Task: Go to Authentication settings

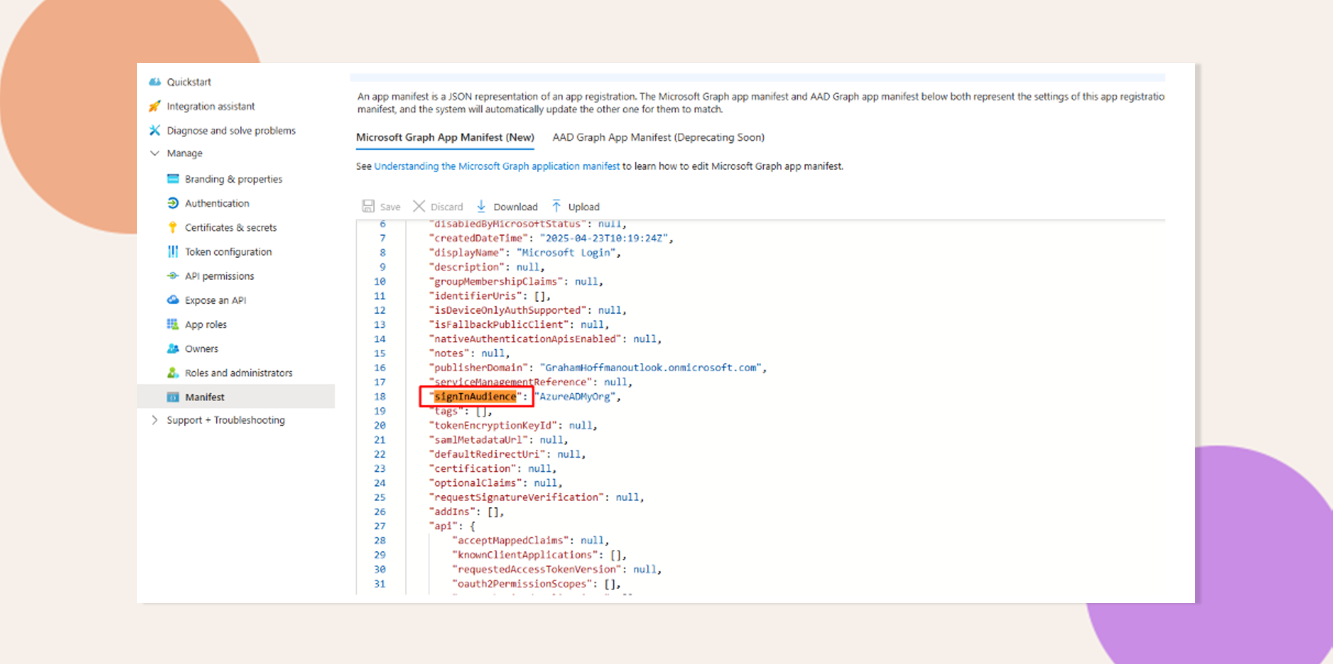Action: 217,203
